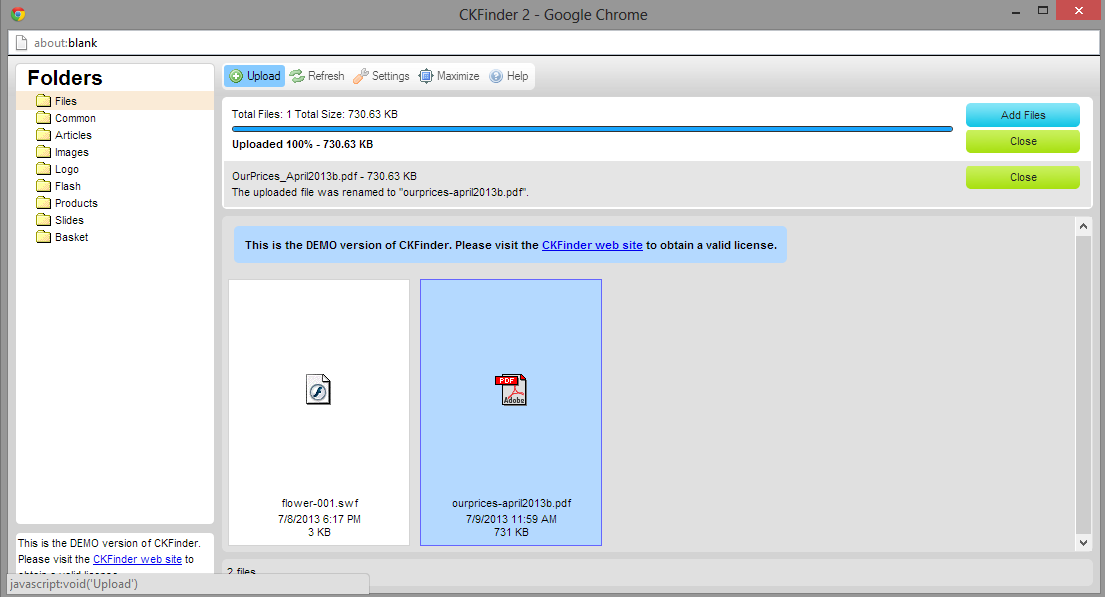Click the Refresh toolbar button

(x=317, y=76)
